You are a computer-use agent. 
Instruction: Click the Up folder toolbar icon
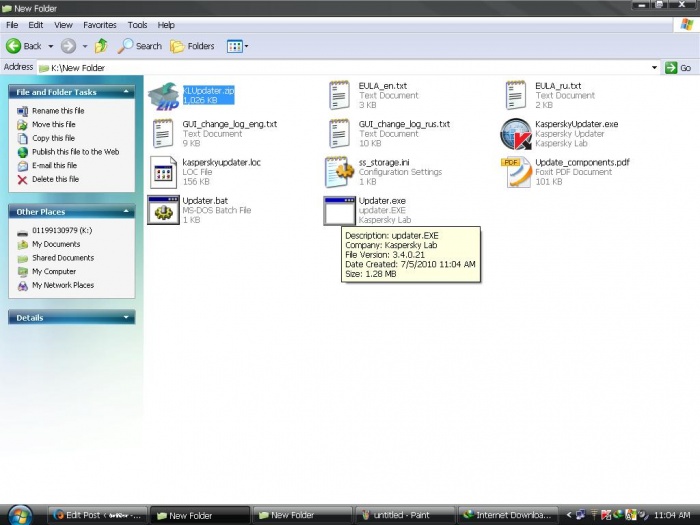(x=101, y=46)
